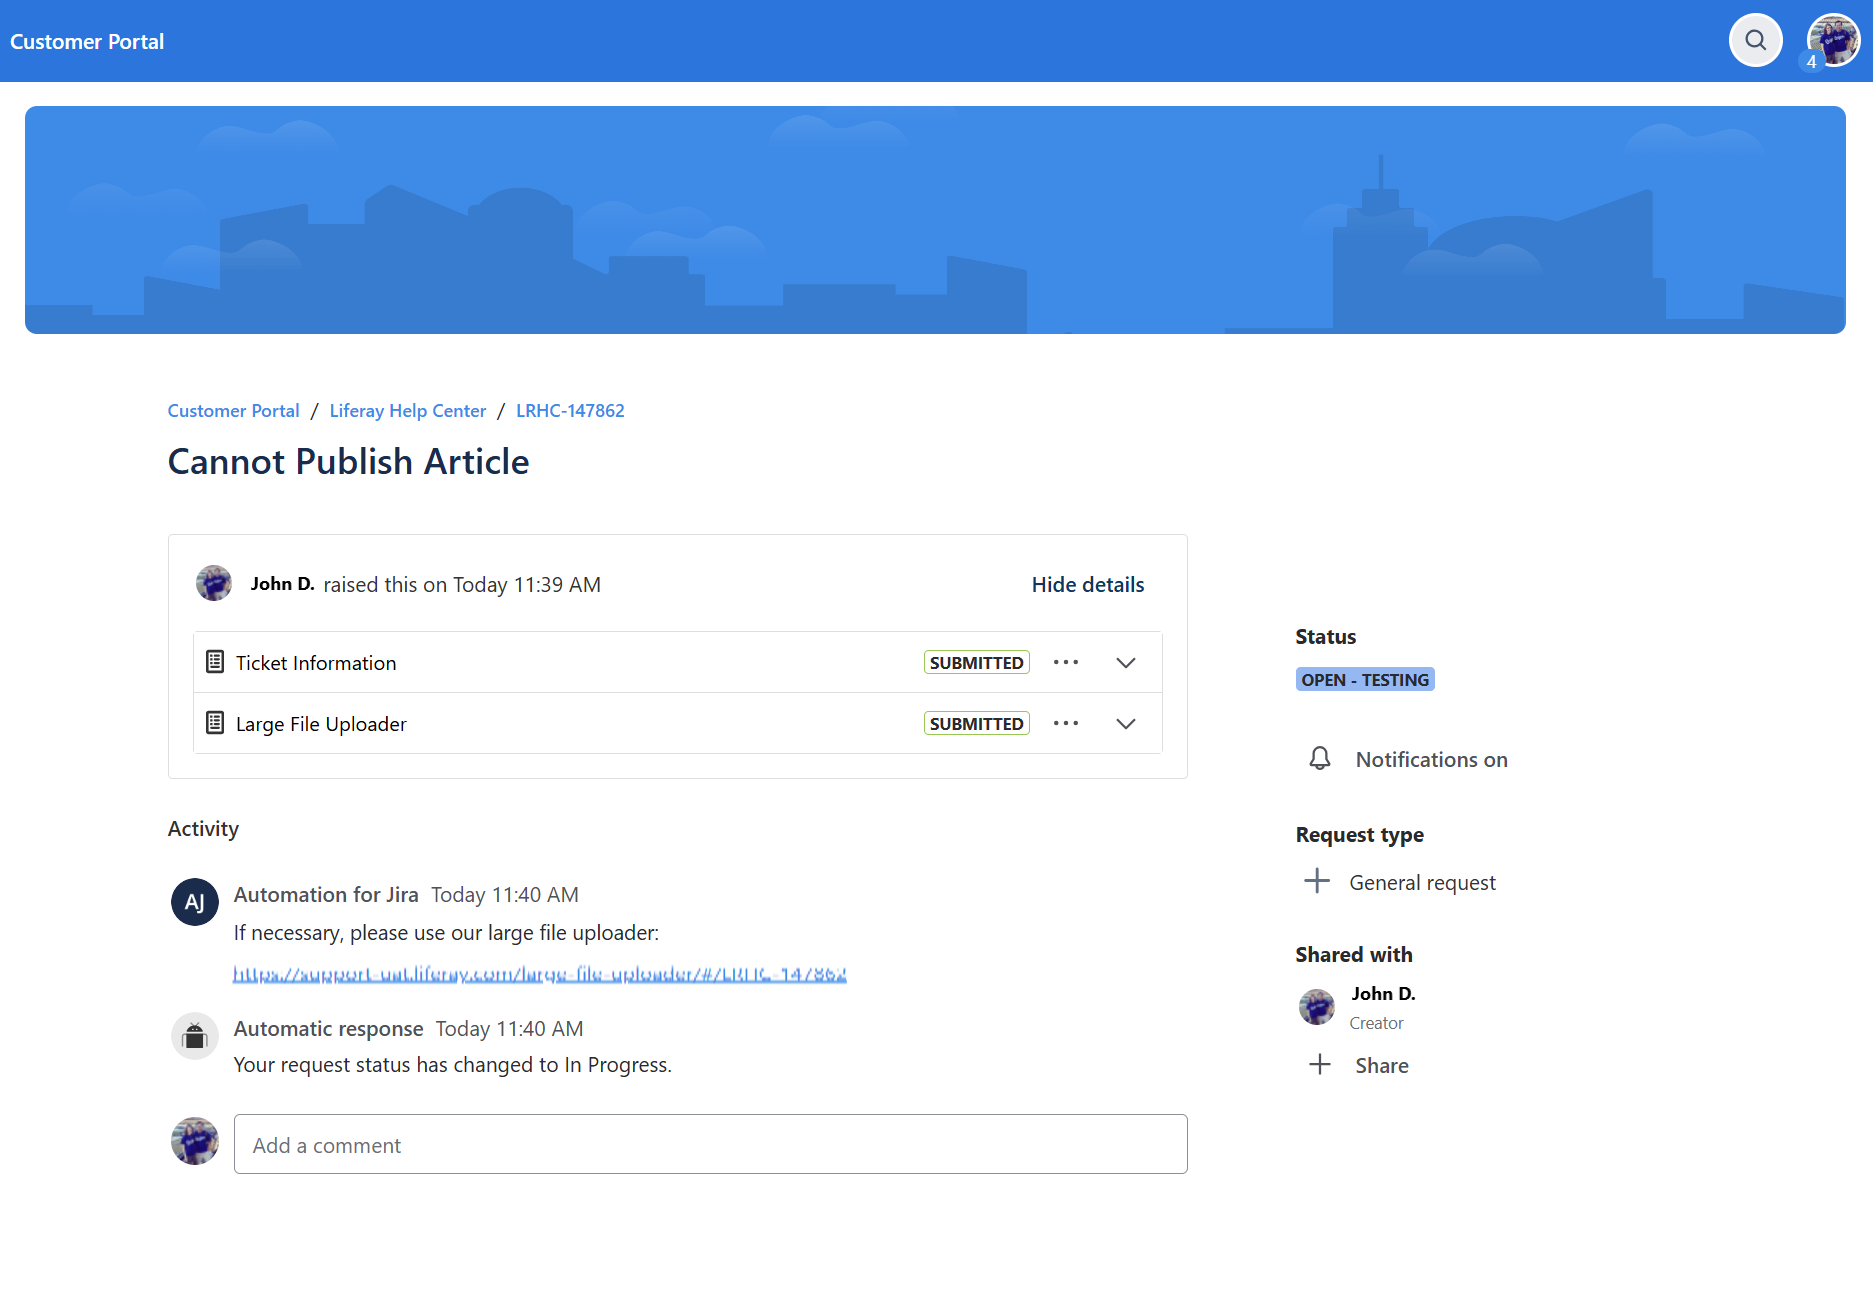Expand the Large File Uploader section
The width and height of the screenshot is (1873, 1302).
click(x=1125, y=724)
